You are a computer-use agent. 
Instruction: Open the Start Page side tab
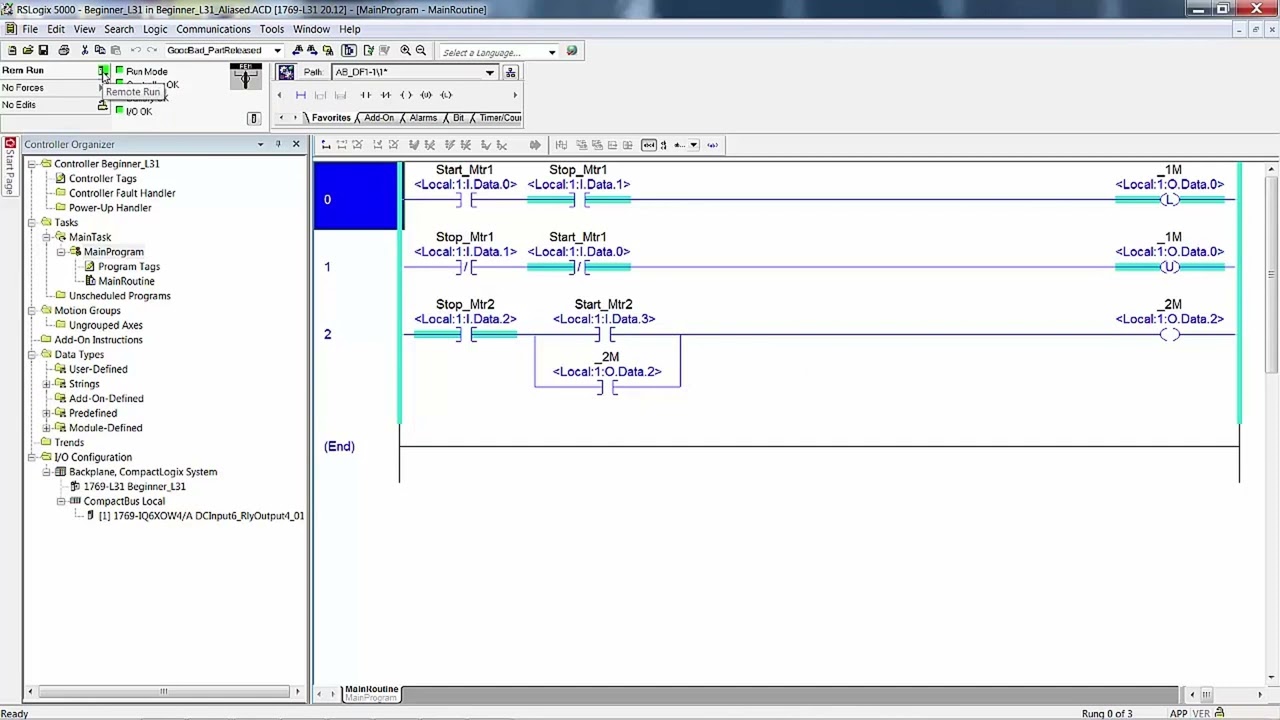(10, 168)
